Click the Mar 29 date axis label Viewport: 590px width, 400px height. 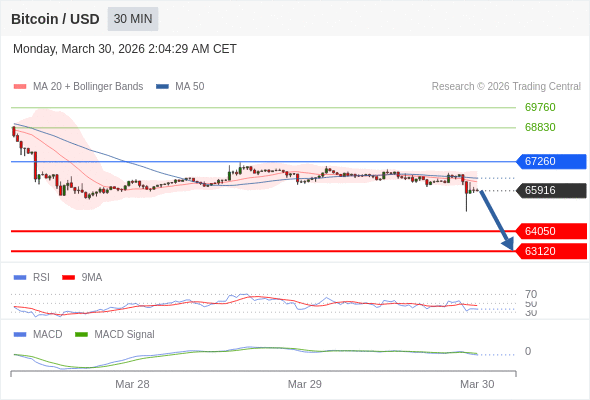[x=305, y=384]
